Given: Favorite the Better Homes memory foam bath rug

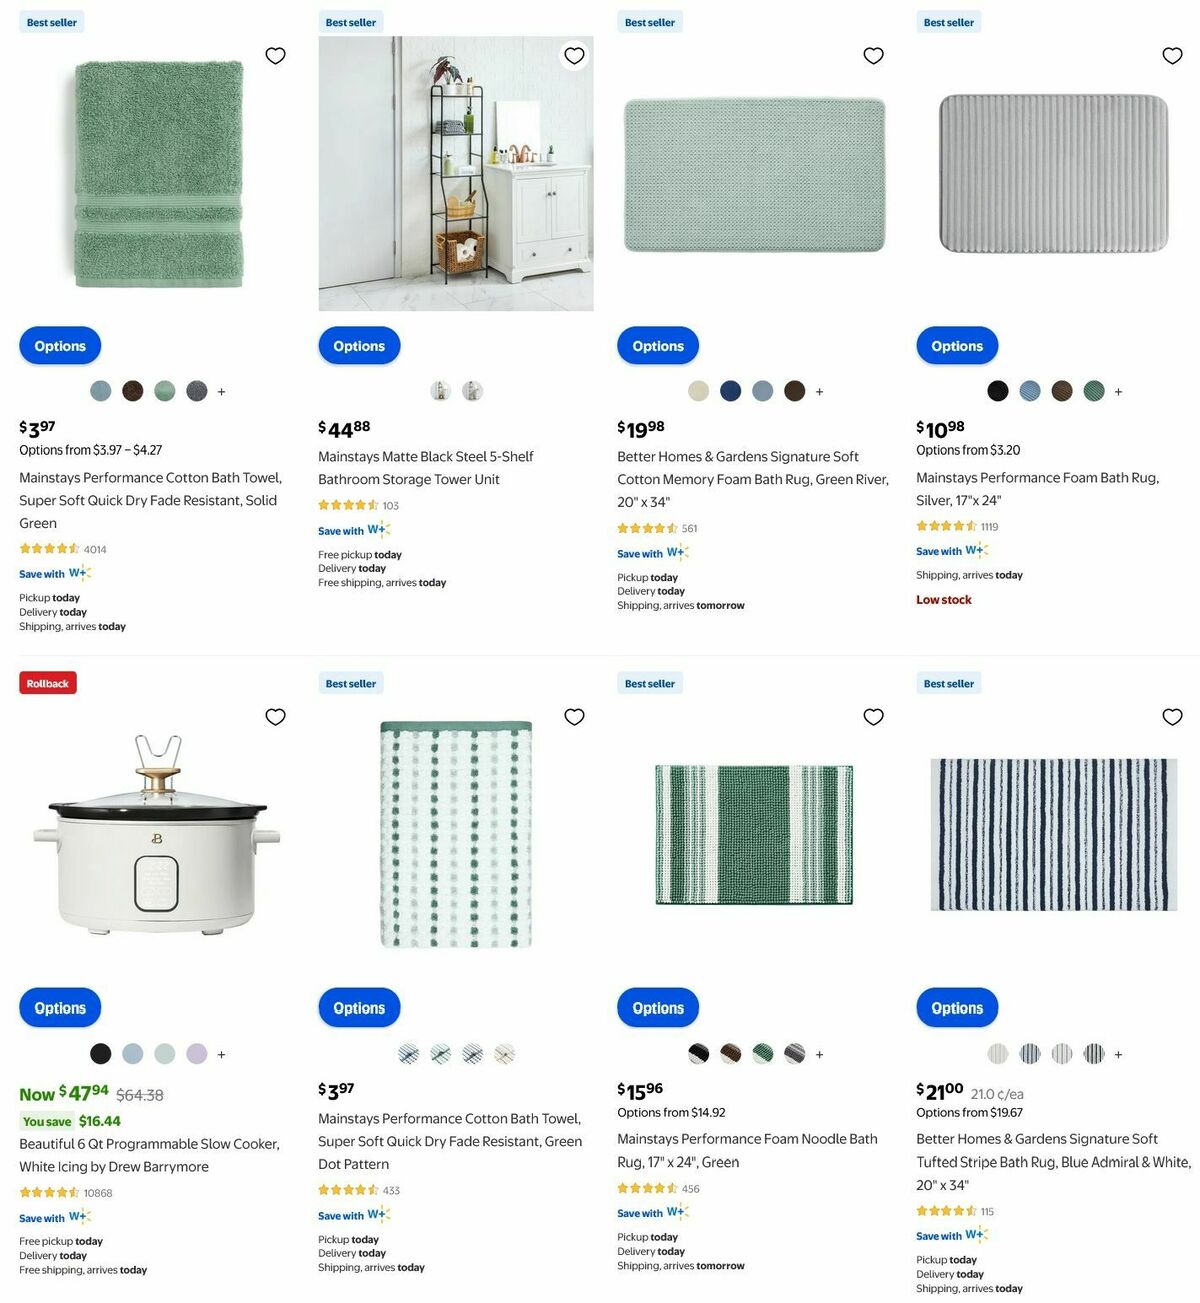Looking at the screenshot, I should (873, 56).
